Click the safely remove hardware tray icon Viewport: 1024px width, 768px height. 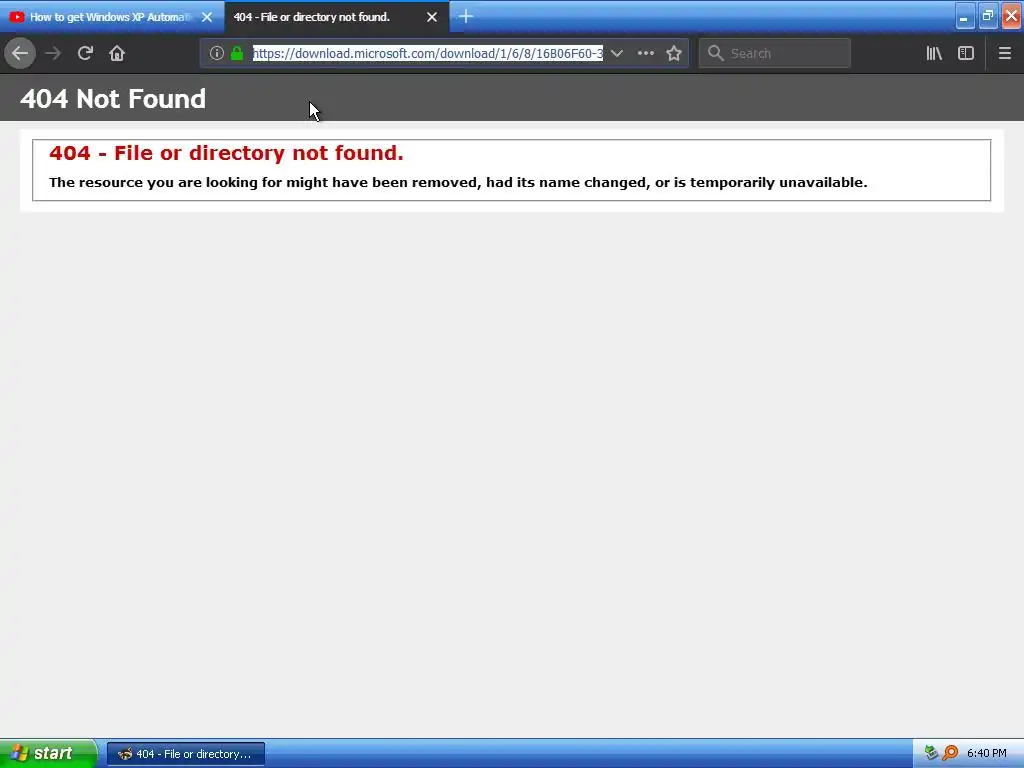[931, 753]
